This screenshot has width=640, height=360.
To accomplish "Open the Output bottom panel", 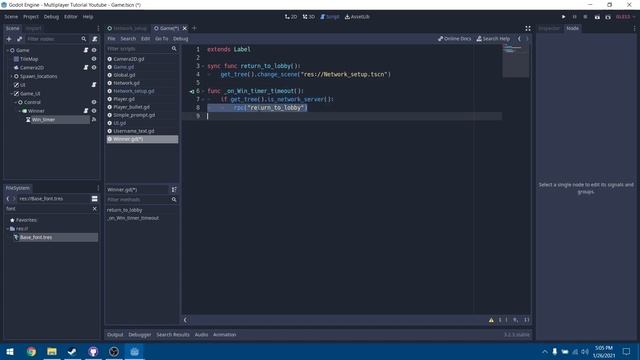I will tap(115, 335).
